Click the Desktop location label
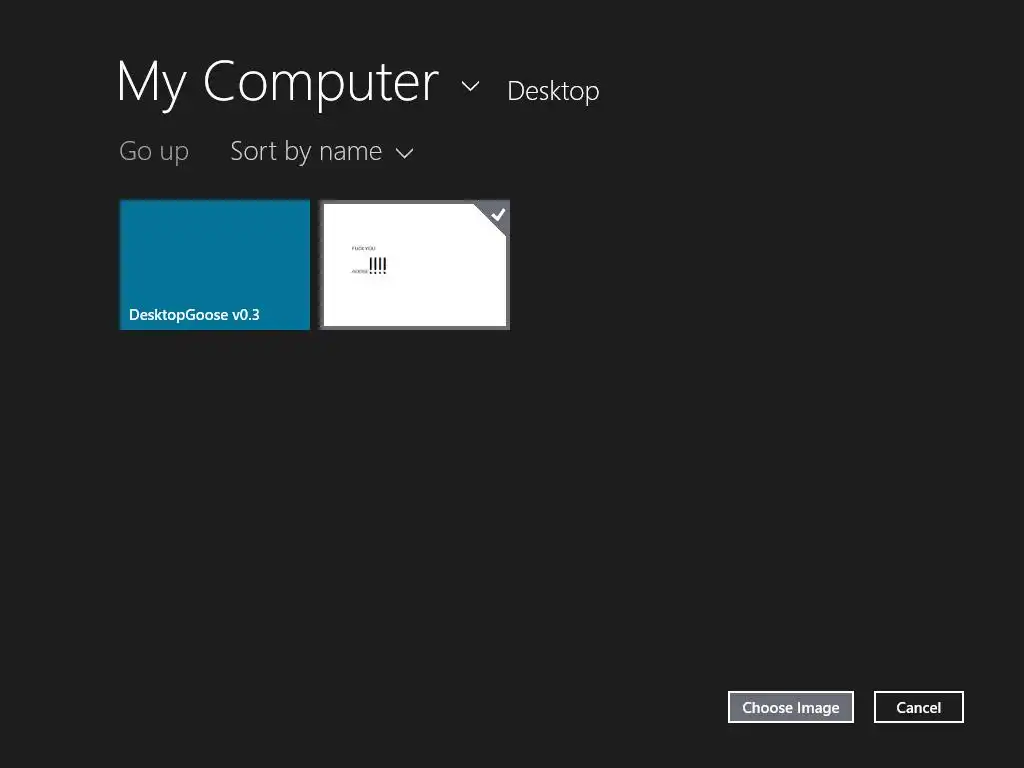The image size is (1024, 768). [553, 91]
